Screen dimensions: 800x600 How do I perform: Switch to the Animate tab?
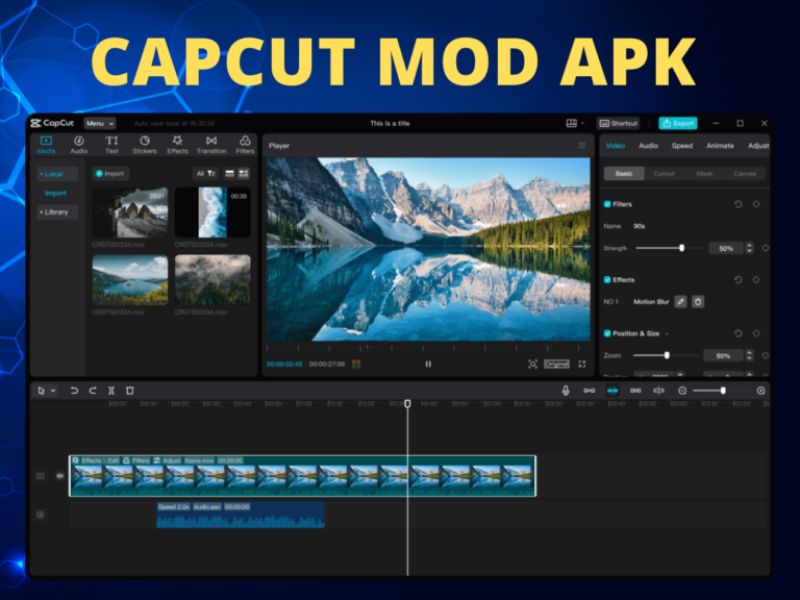point(720,145)
